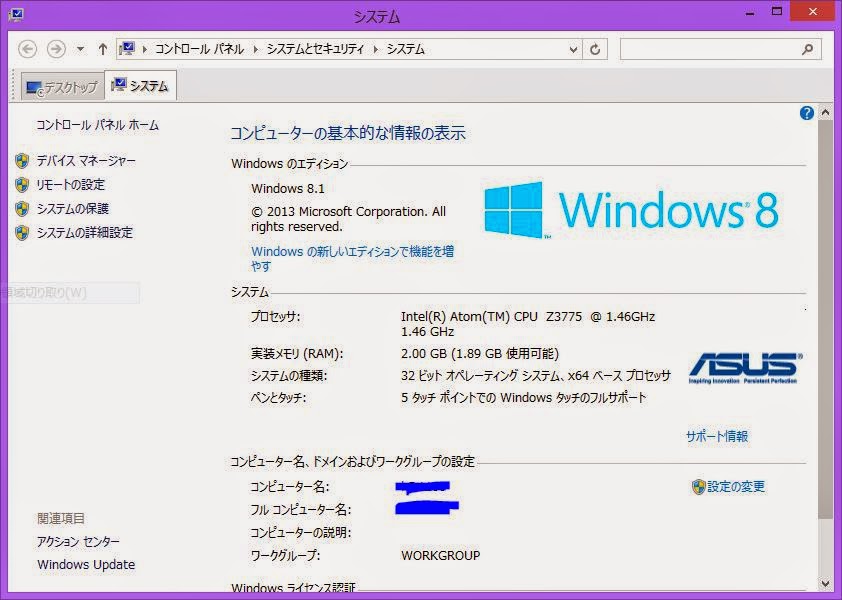Viewport: 842px width, 600px height.
Task: Click the shield icon beside 設定の変更
Action: point(698,487)
